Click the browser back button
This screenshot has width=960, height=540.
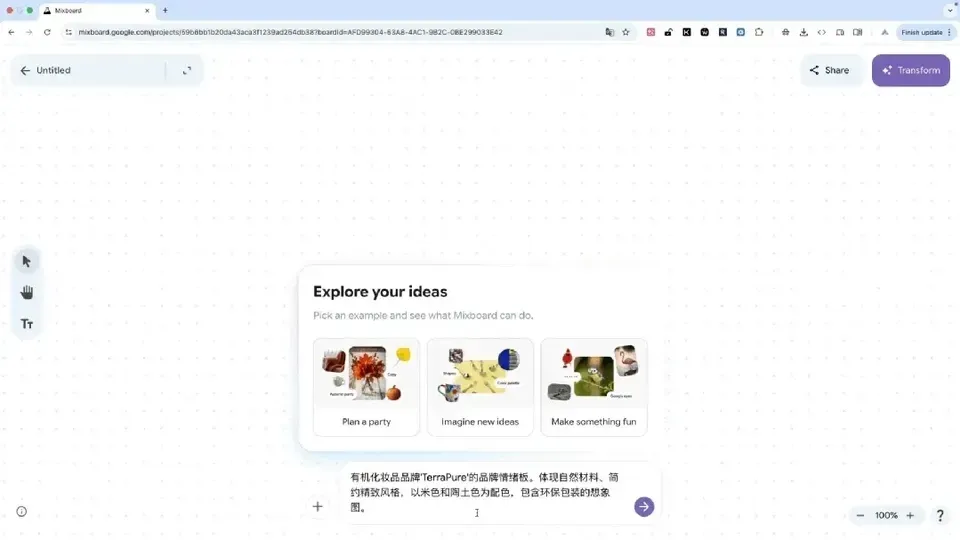pos(11,32)
